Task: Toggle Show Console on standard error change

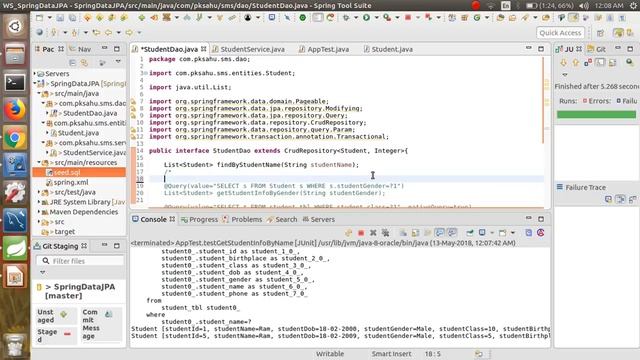Action: [452, 233]
